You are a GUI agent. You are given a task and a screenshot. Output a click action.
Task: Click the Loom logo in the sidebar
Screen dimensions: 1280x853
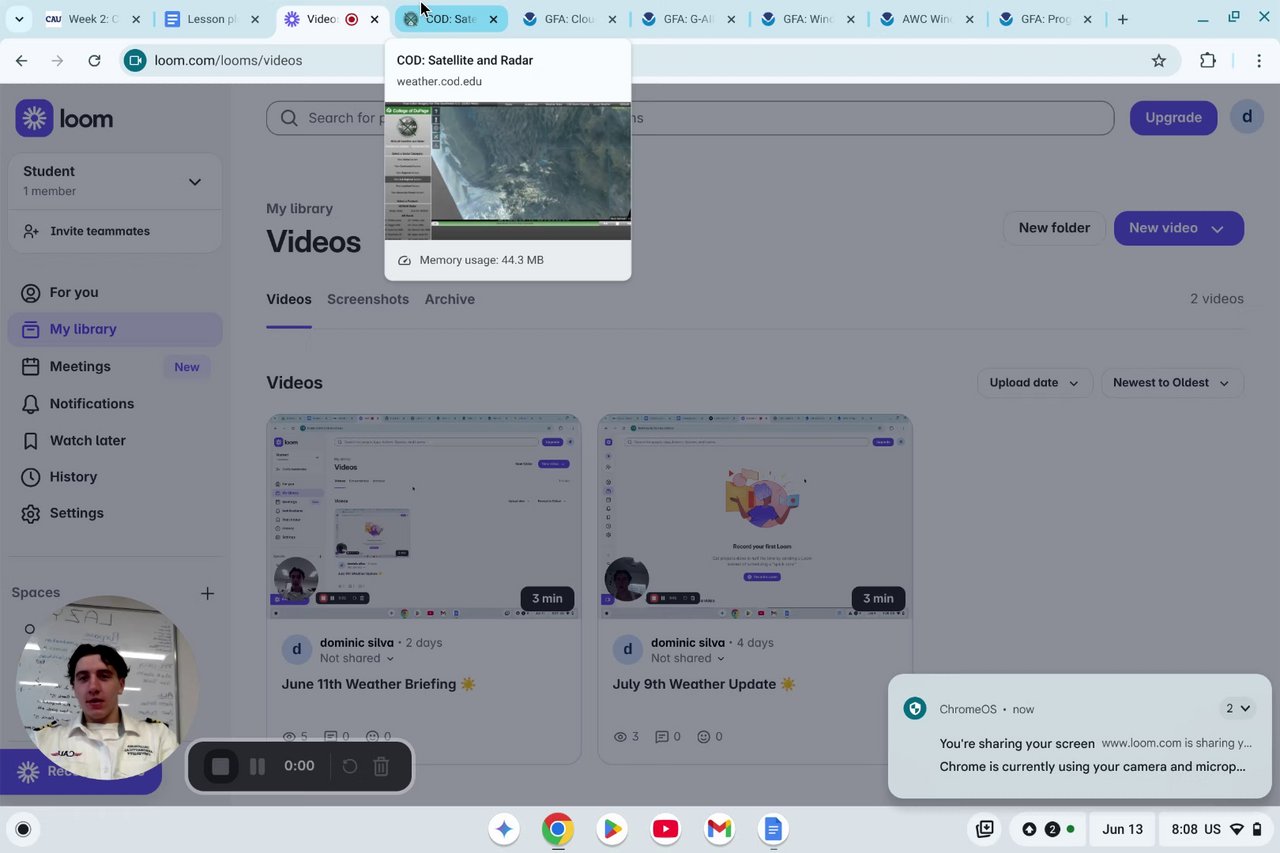point(64,118)
